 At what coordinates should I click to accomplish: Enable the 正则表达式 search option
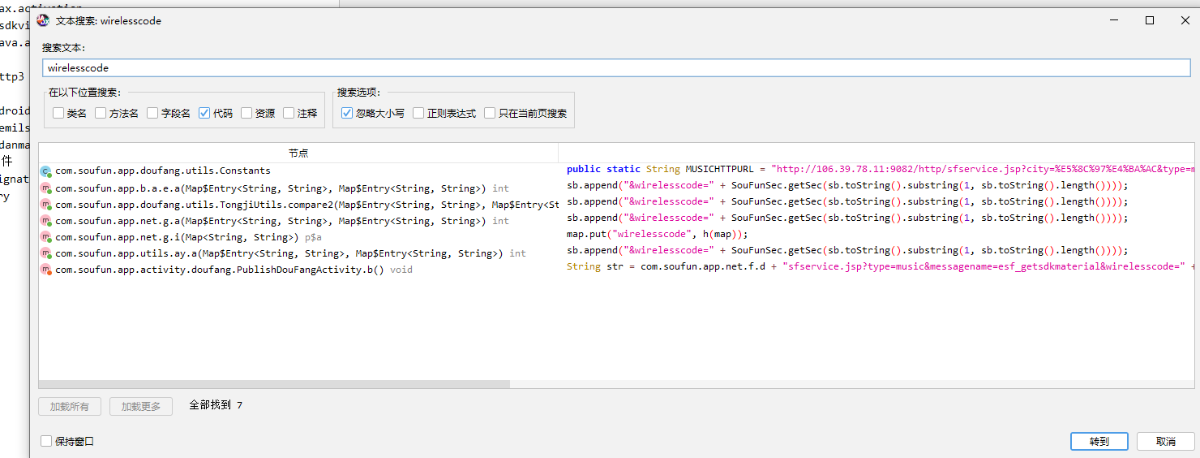point(418,114)
